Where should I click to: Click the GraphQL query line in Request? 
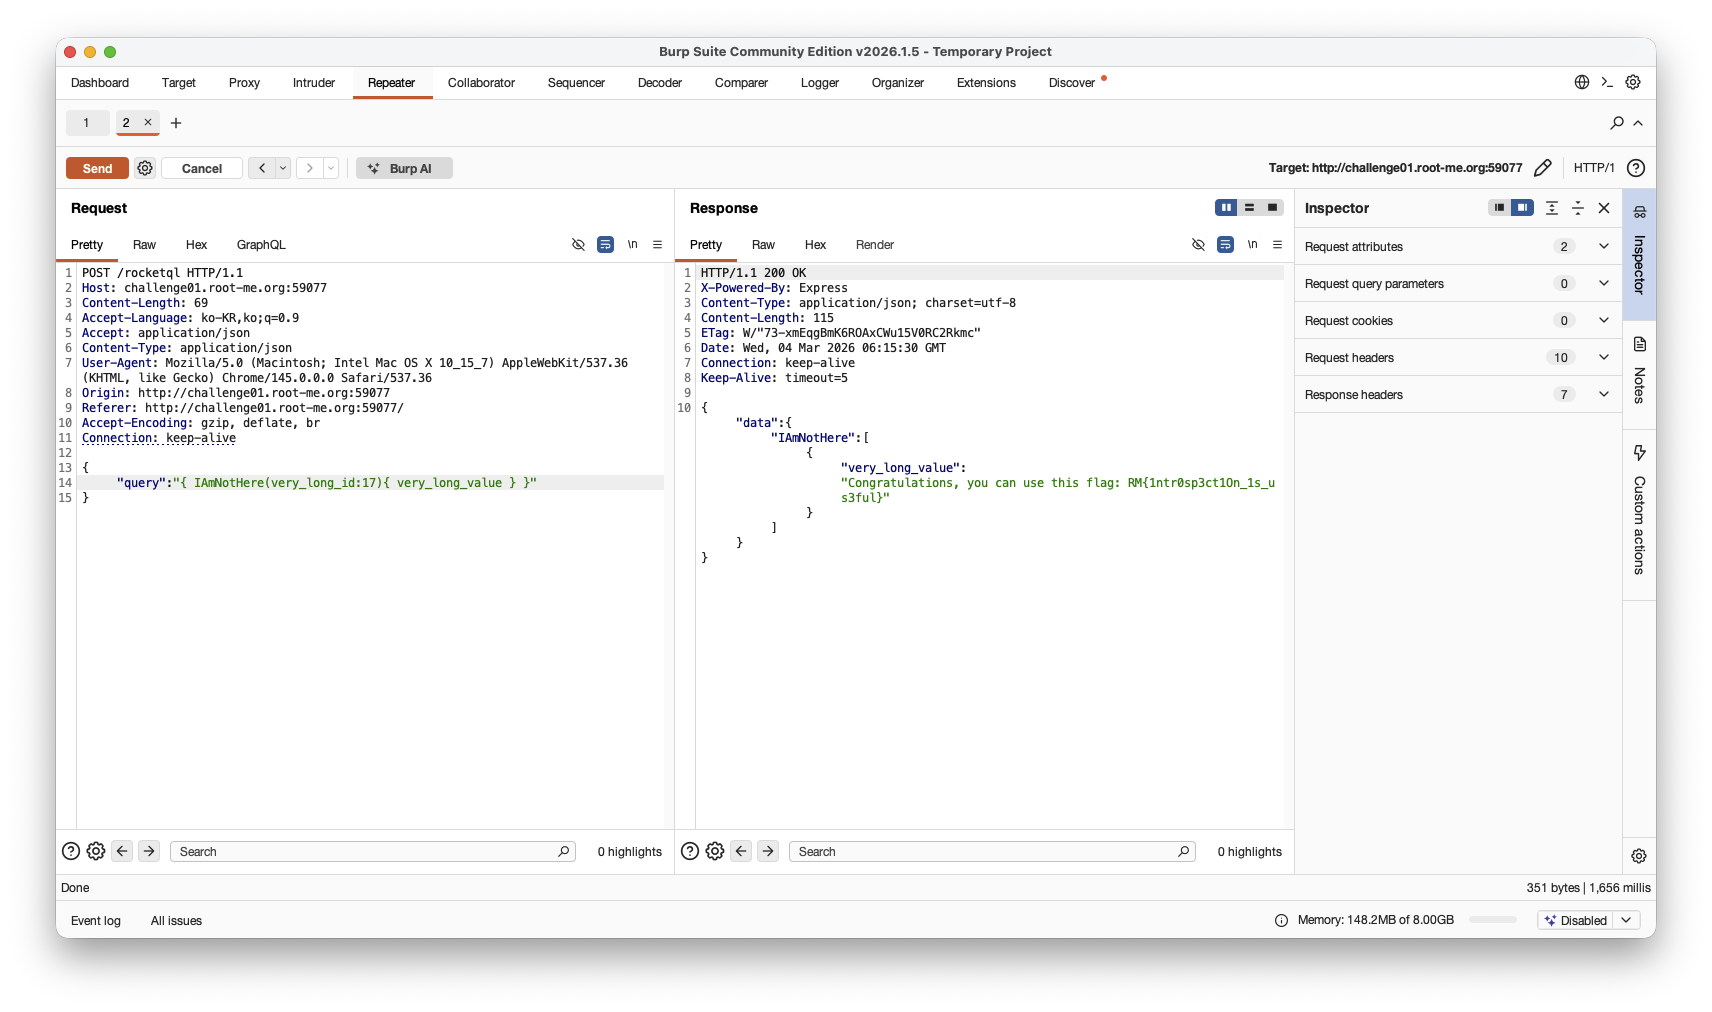coord(370,483)
